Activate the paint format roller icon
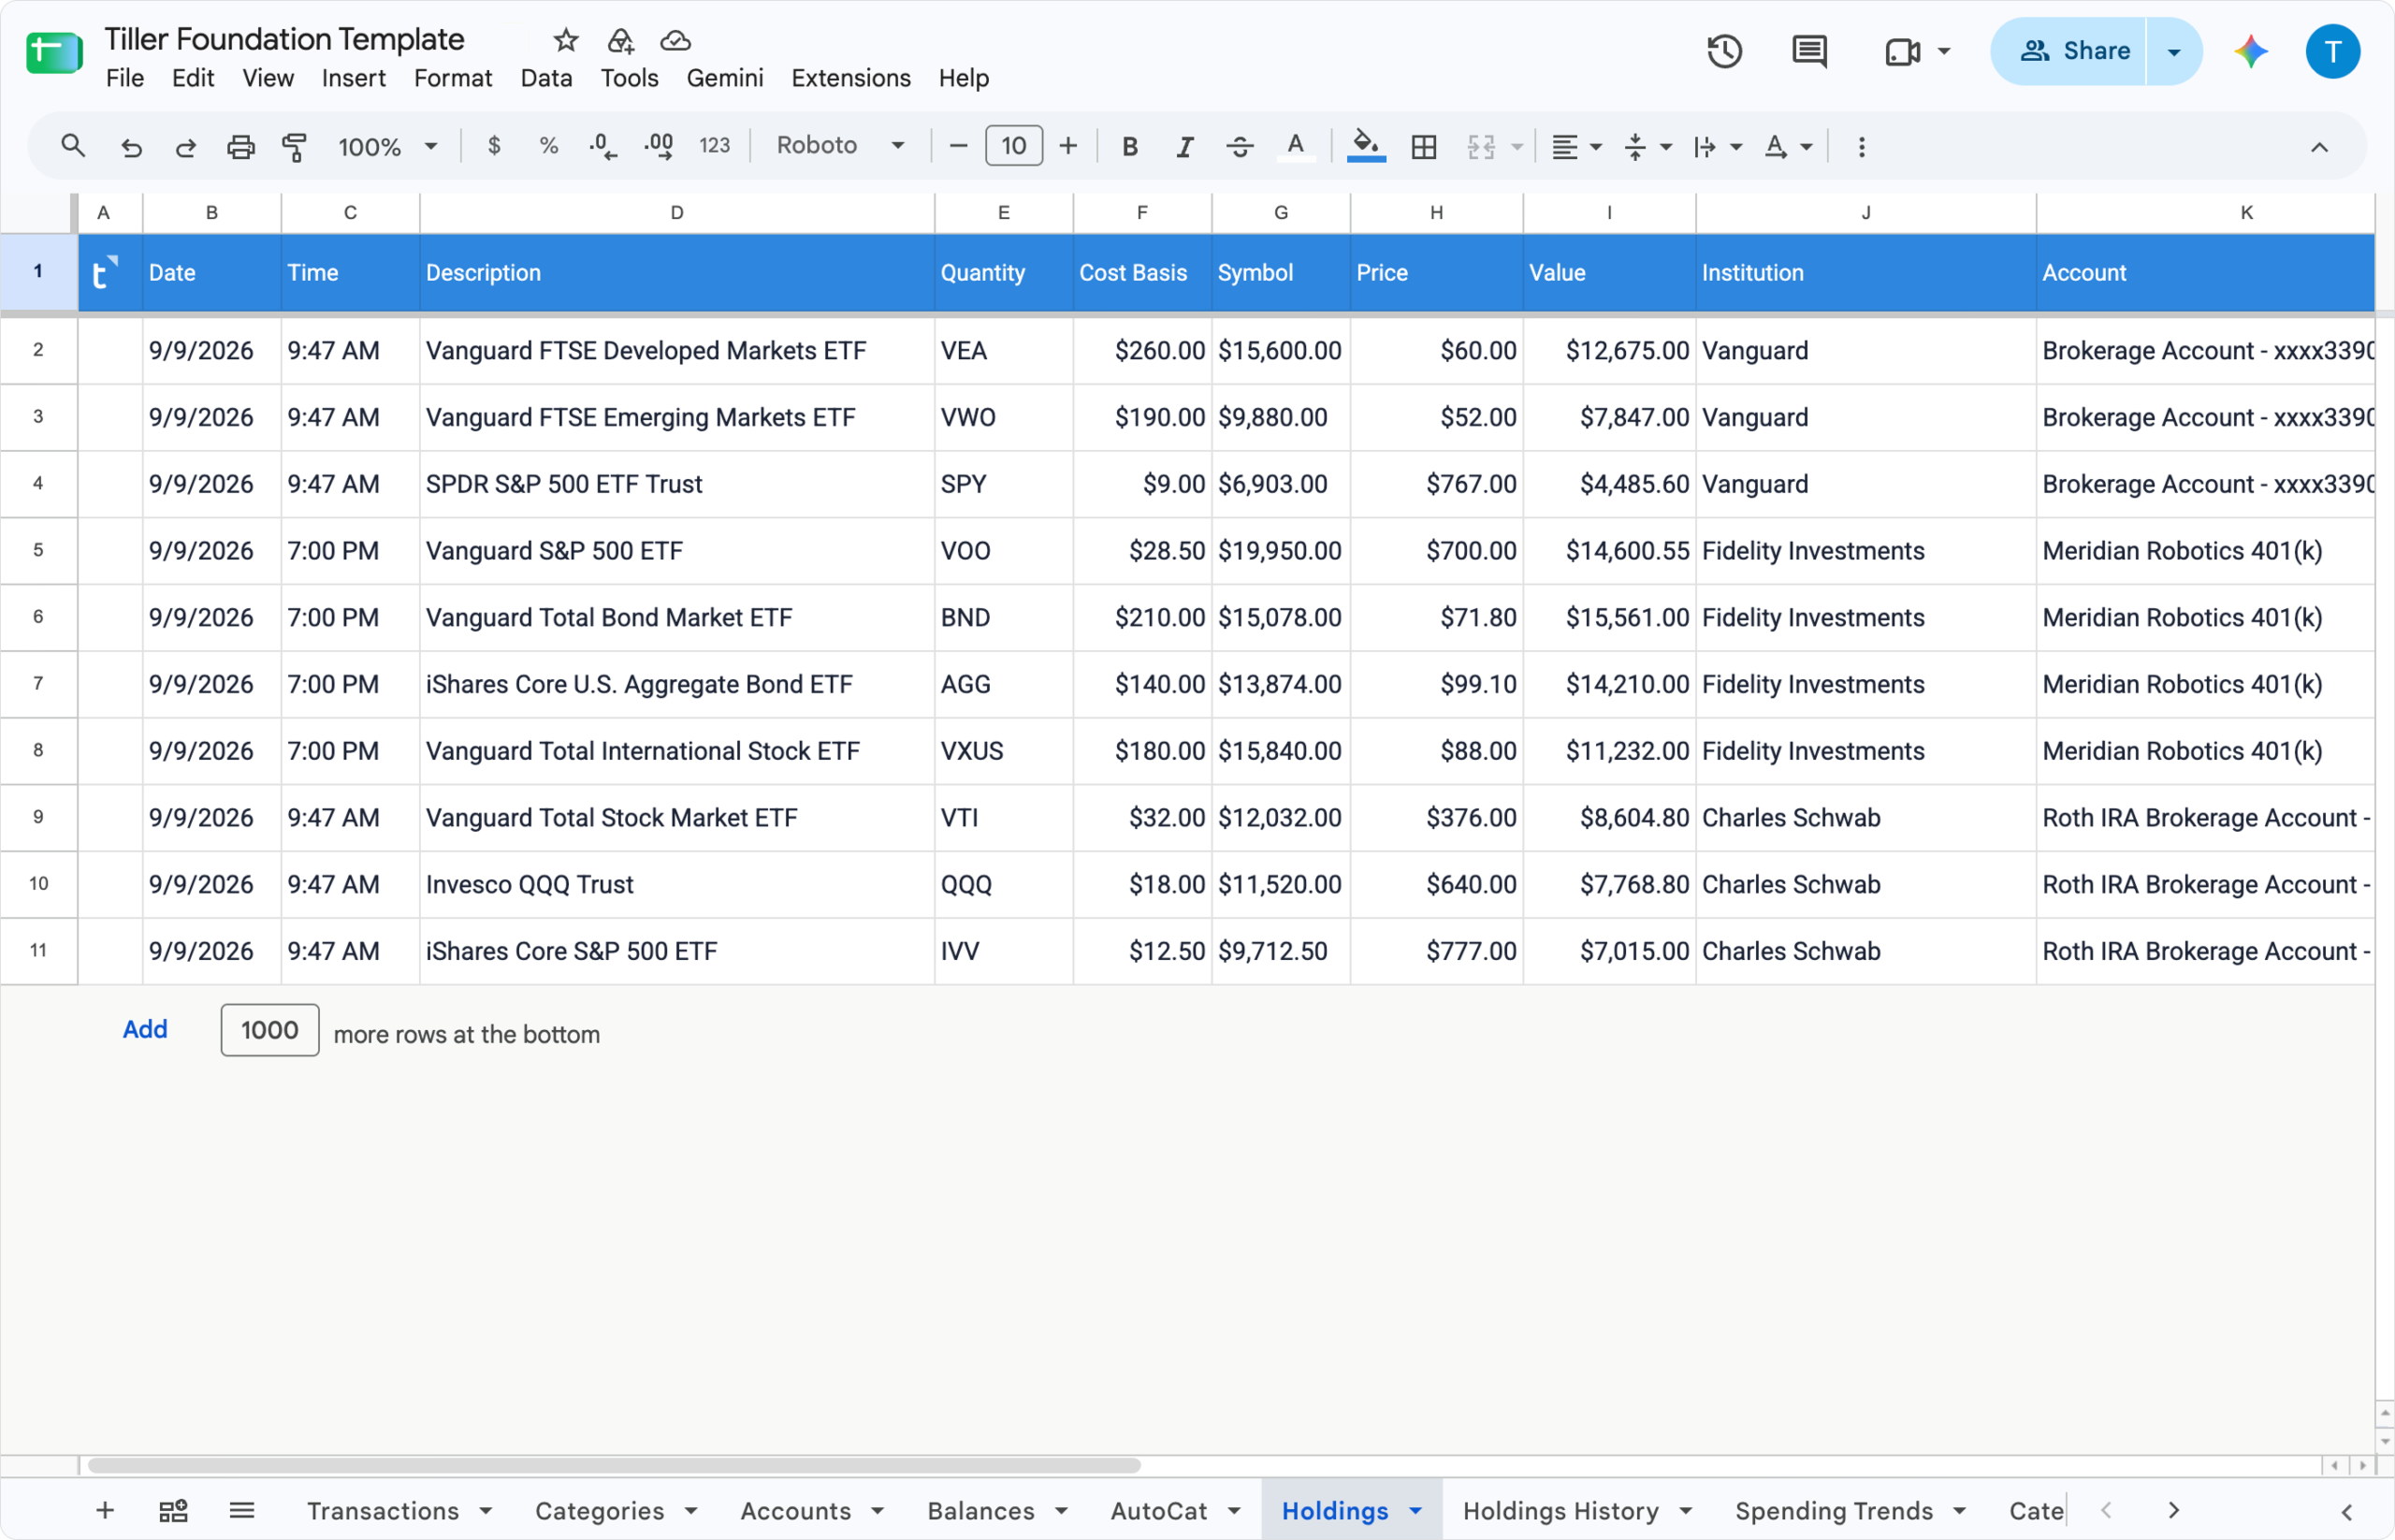Image resolution: width=2395 pixels, height=1540 pixels. pyautogui.click(x=294, y=147)
